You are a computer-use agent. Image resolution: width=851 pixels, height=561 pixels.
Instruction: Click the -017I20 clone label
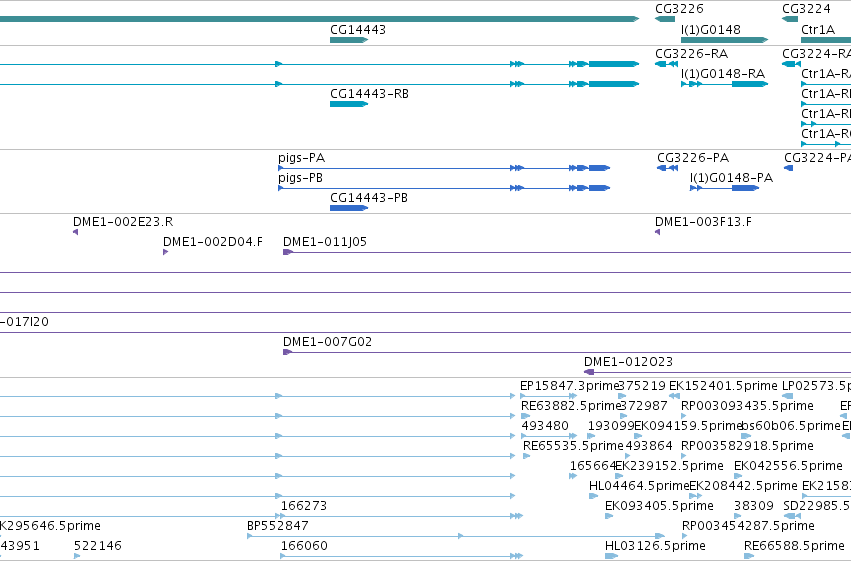[24, 322]
